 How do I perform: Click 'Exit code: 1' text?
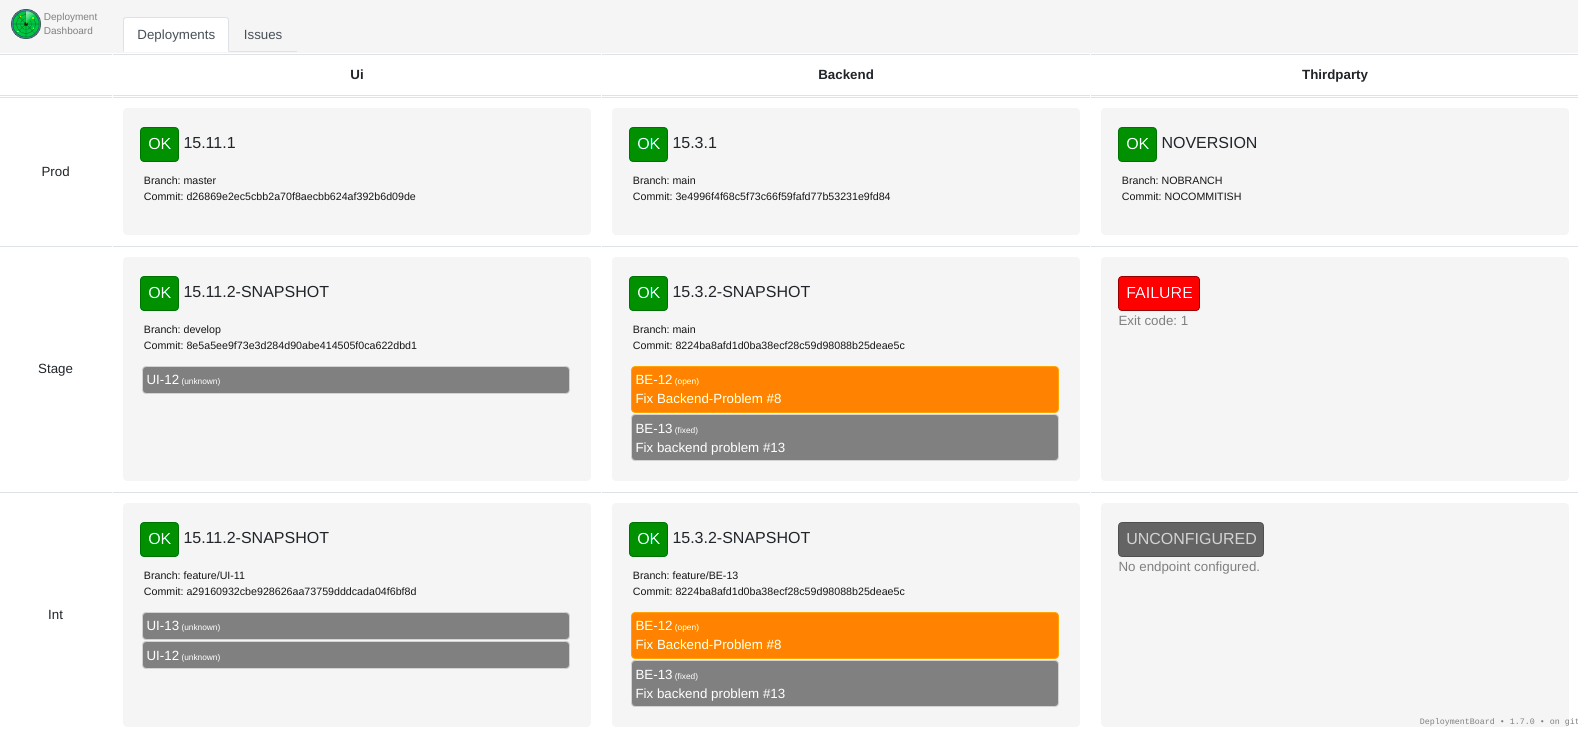(1153, 321)
